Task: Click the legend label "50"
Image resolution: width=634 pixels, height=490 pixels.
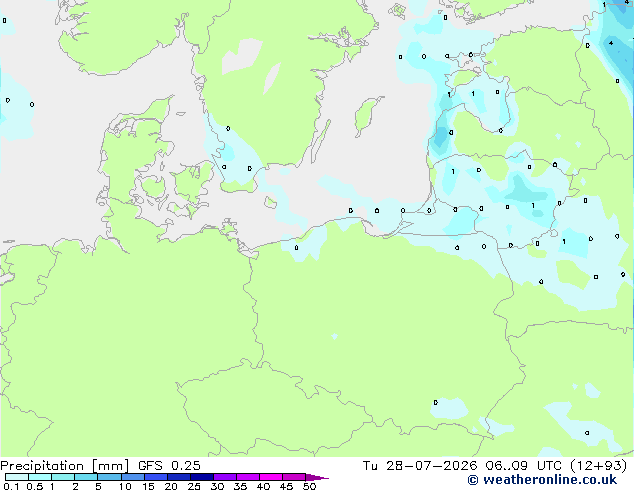Action: point(309,486)
